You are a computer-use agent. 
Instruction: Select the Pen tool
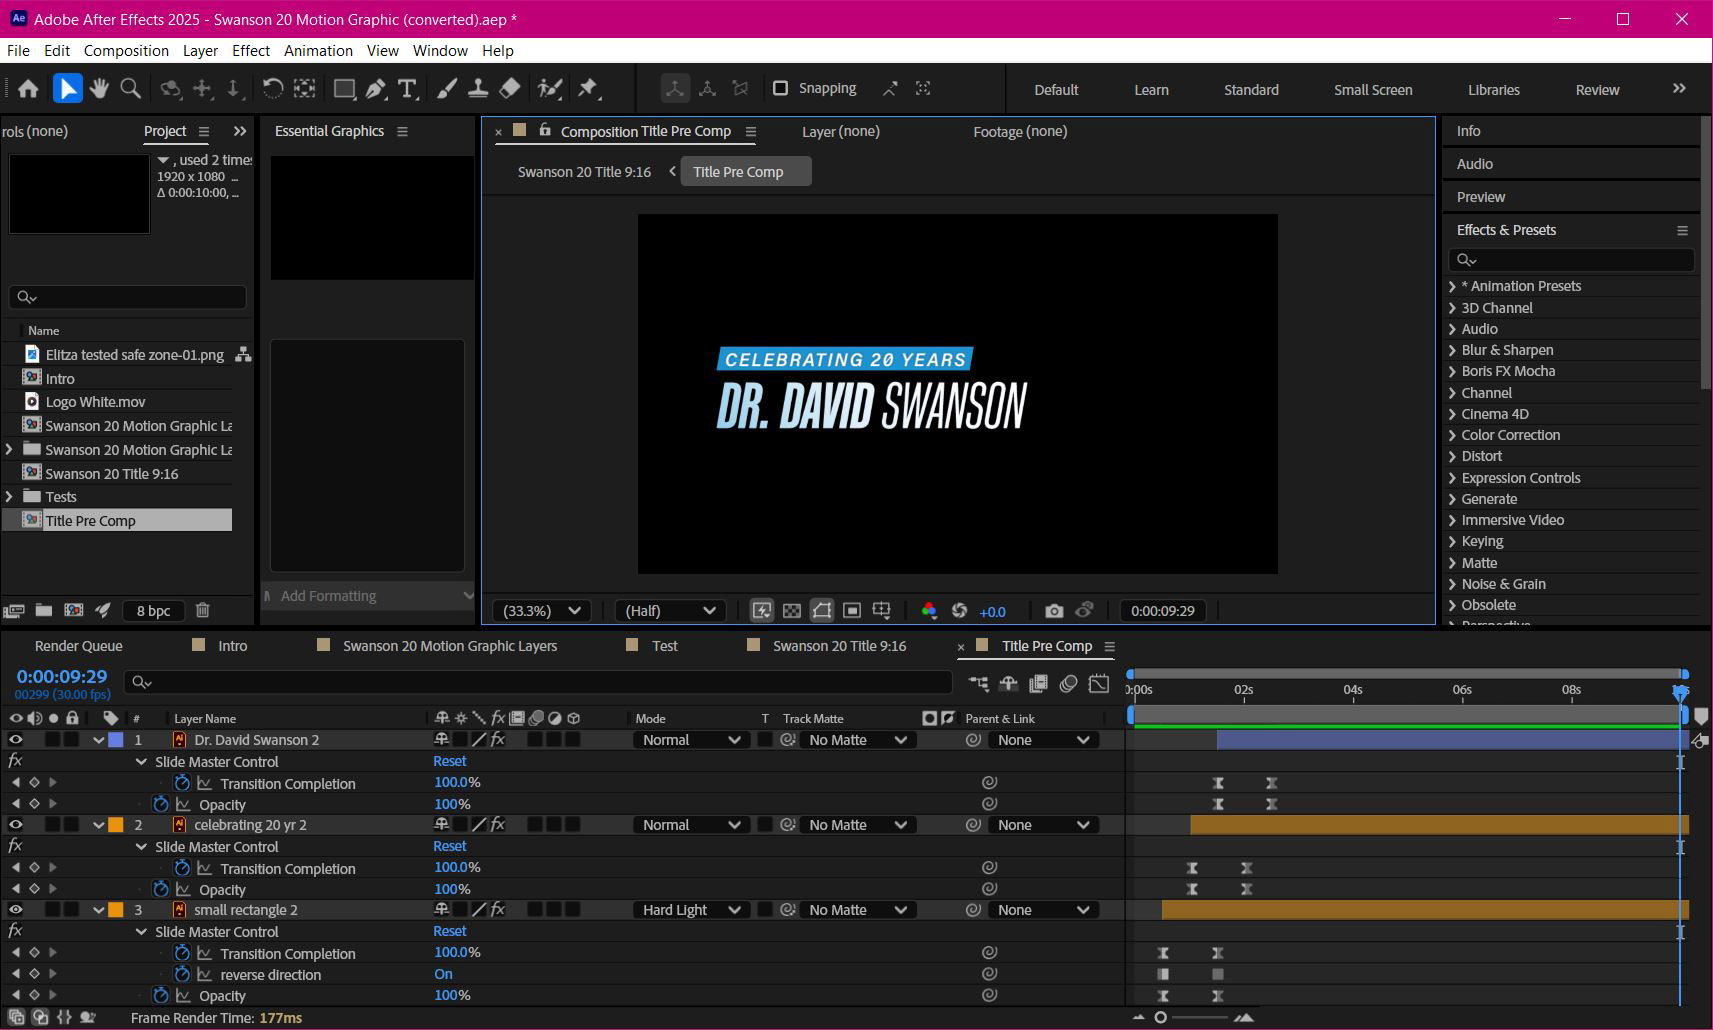(375, 89)
